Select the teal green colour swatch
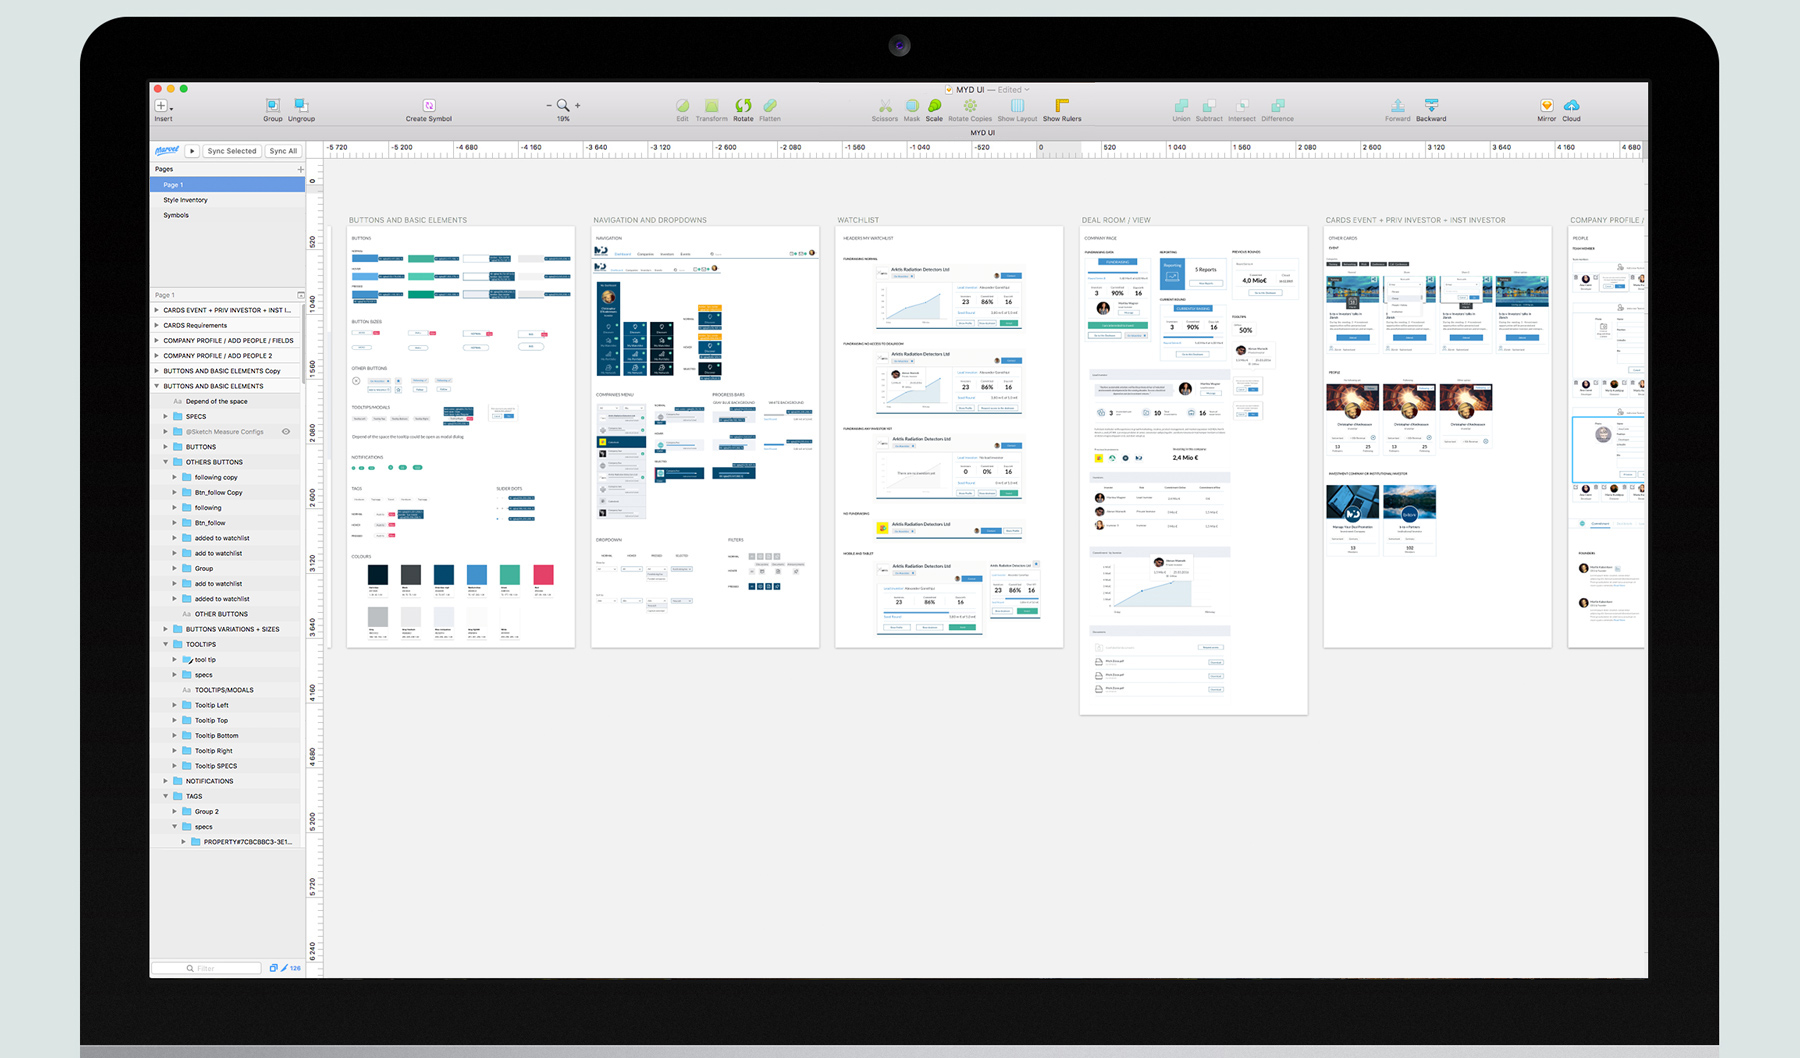The width and height of the screenshot is (1800, 1058). (509, 574)
